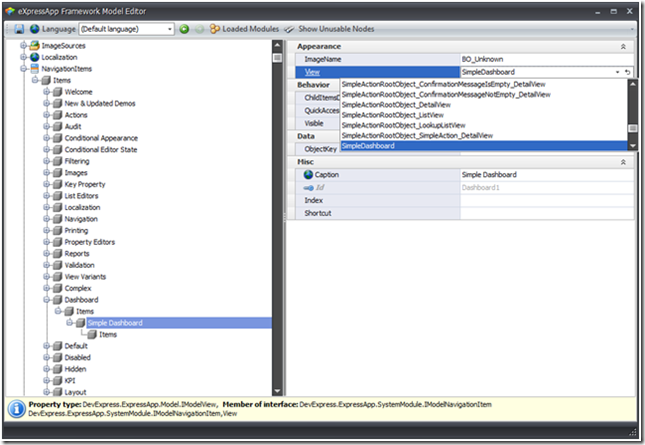
Task: Click the Simple Dashboard cube icon
Action: (x=81, y=323)
